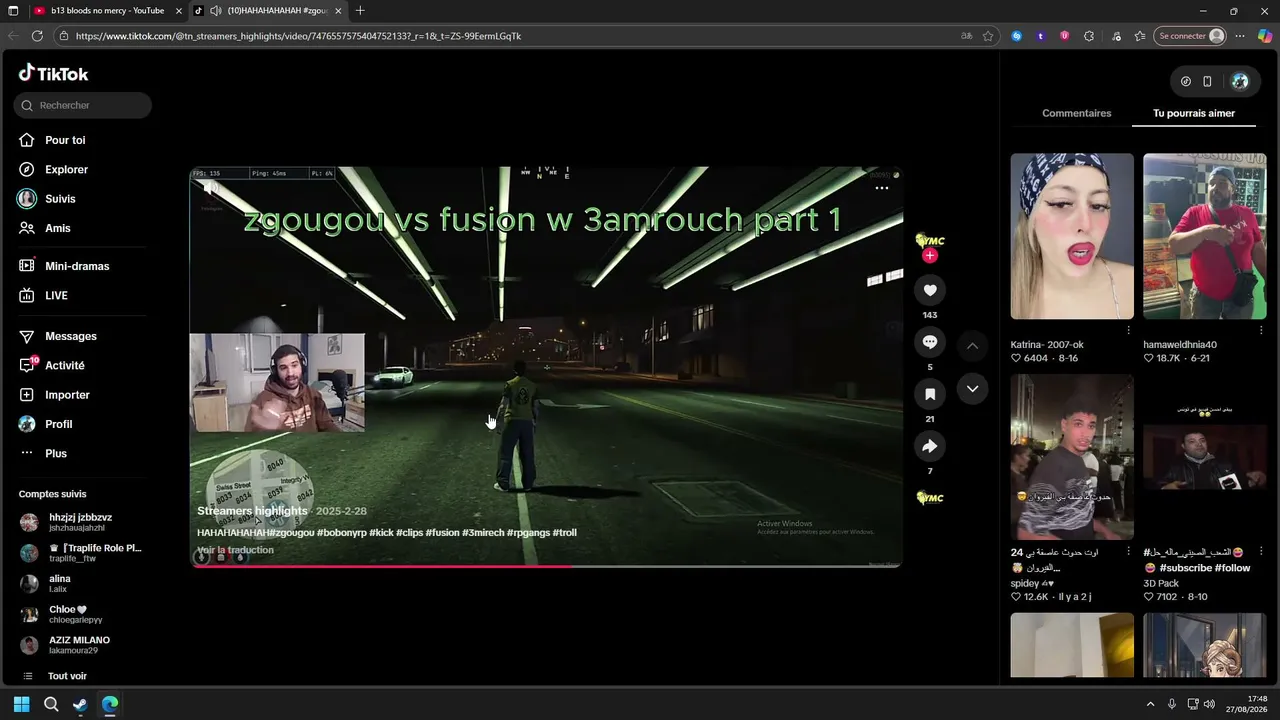Follow the creator with the red plus button
Viewport: 1280px width, 720px height.
coord(930,256)
